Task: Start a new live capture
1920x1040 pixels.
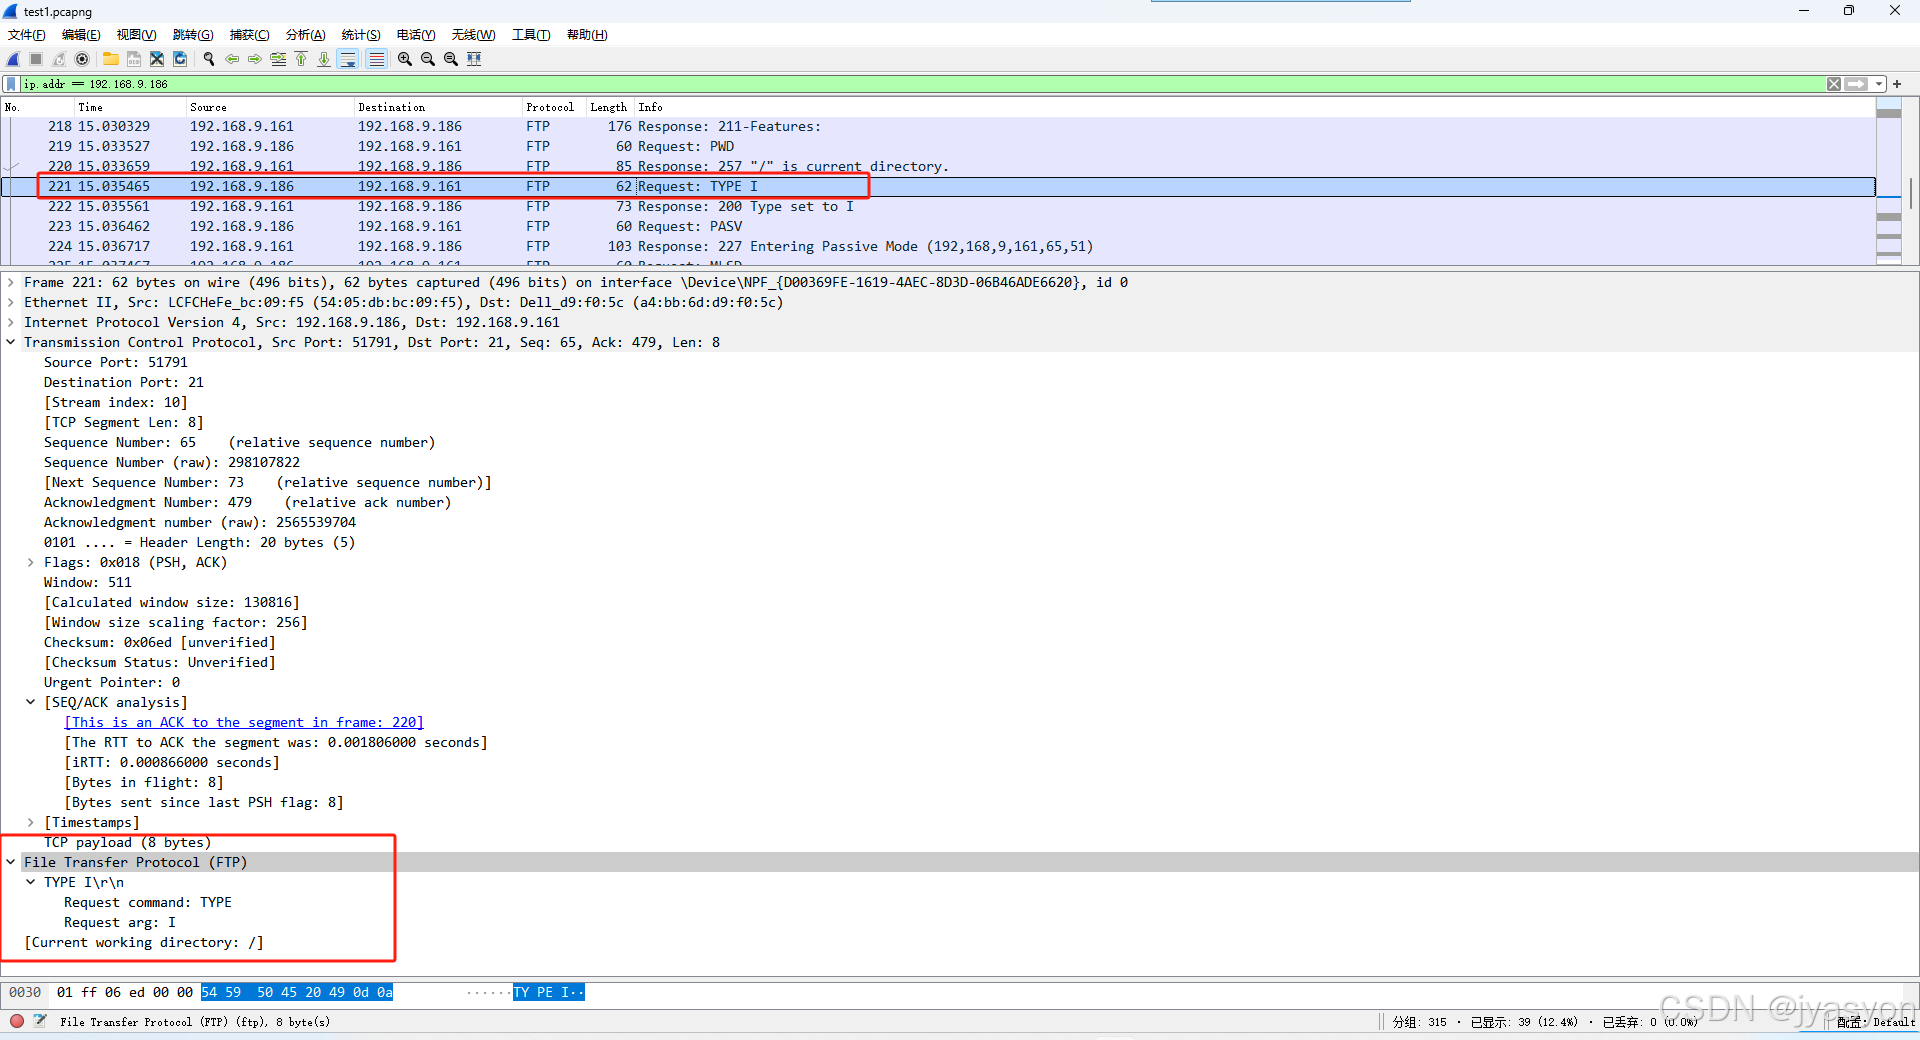Action: click(x=12, y=59)
